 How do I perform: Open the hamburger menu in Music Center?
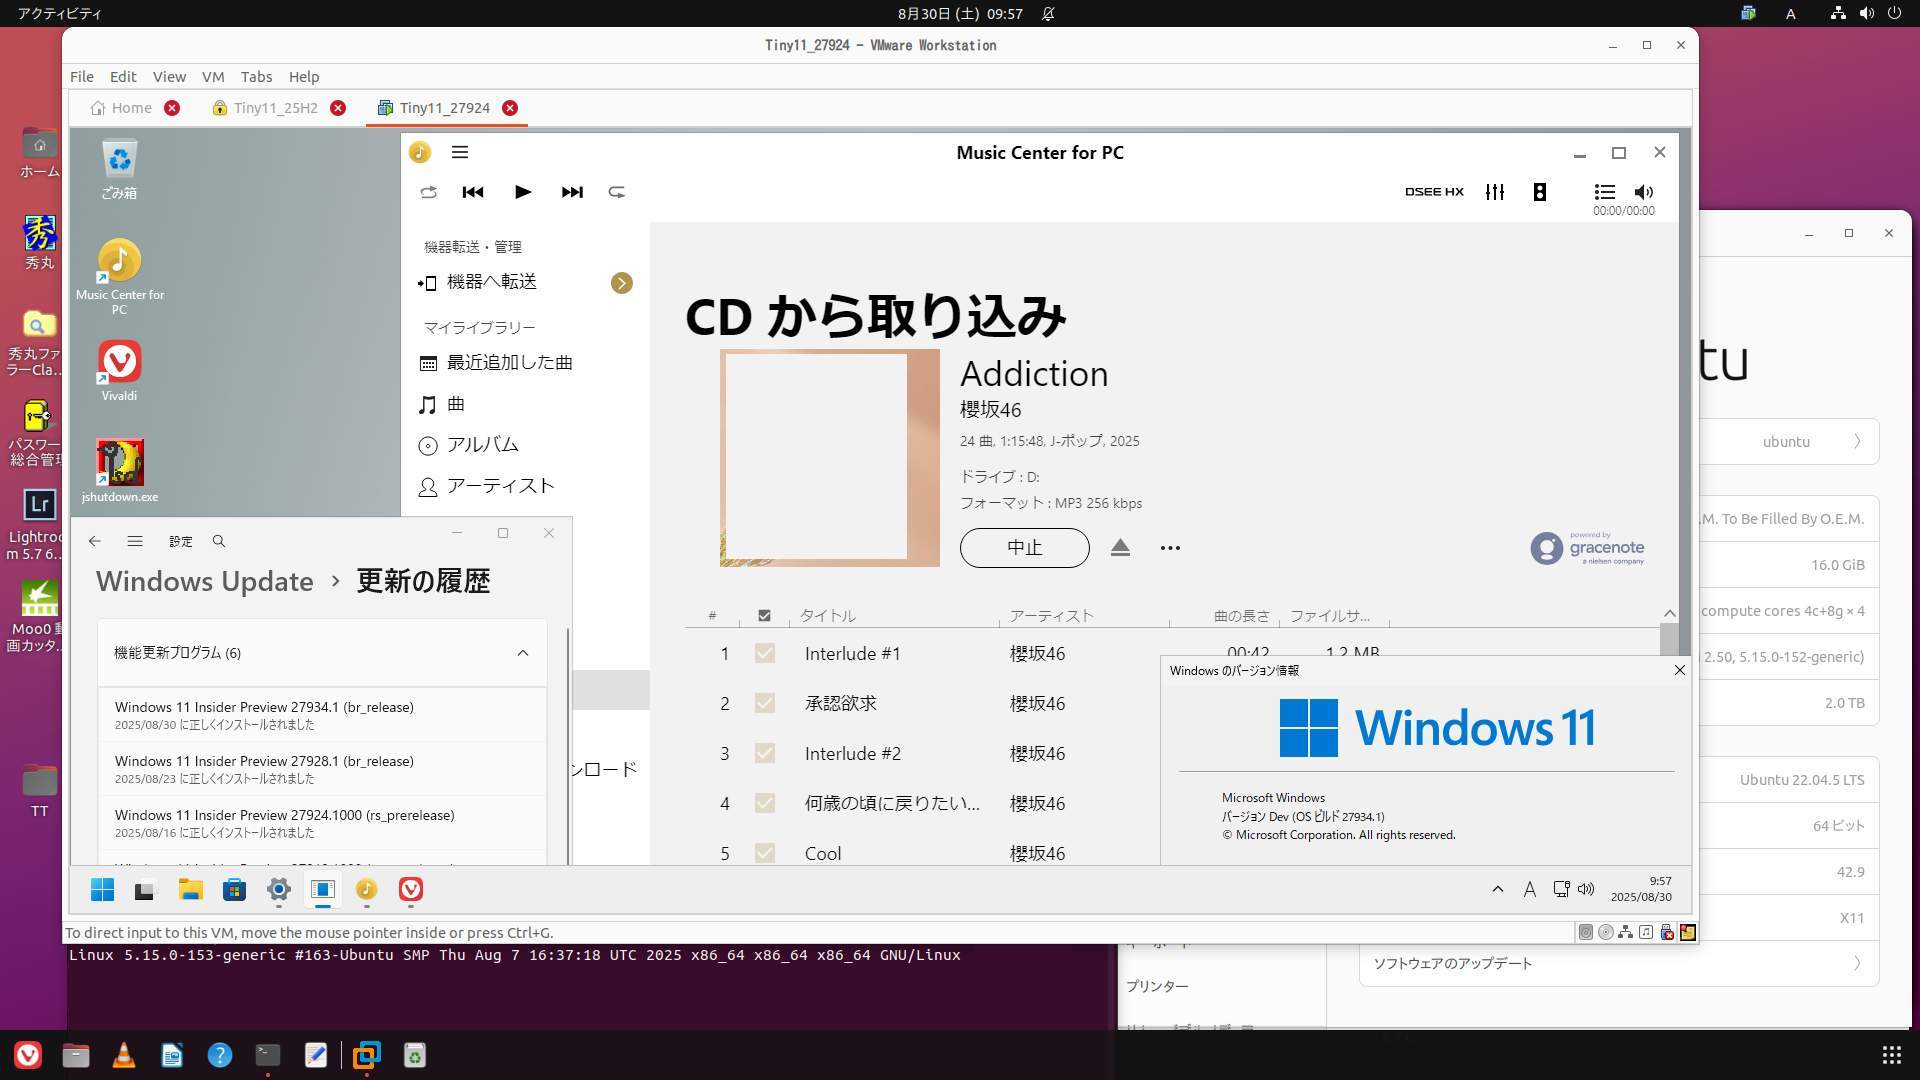tap(460, 152)
